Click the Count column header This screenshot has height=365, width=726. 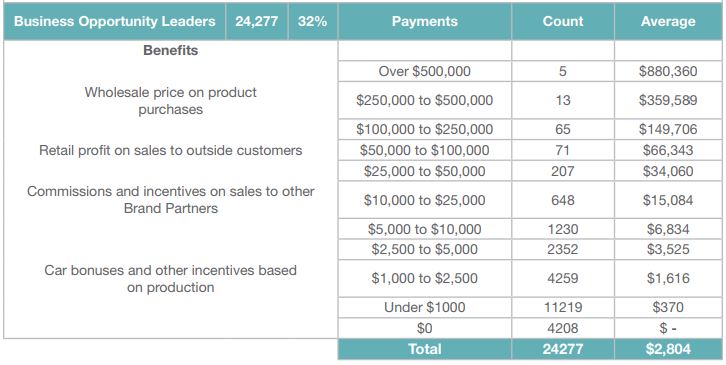point(563,21)
